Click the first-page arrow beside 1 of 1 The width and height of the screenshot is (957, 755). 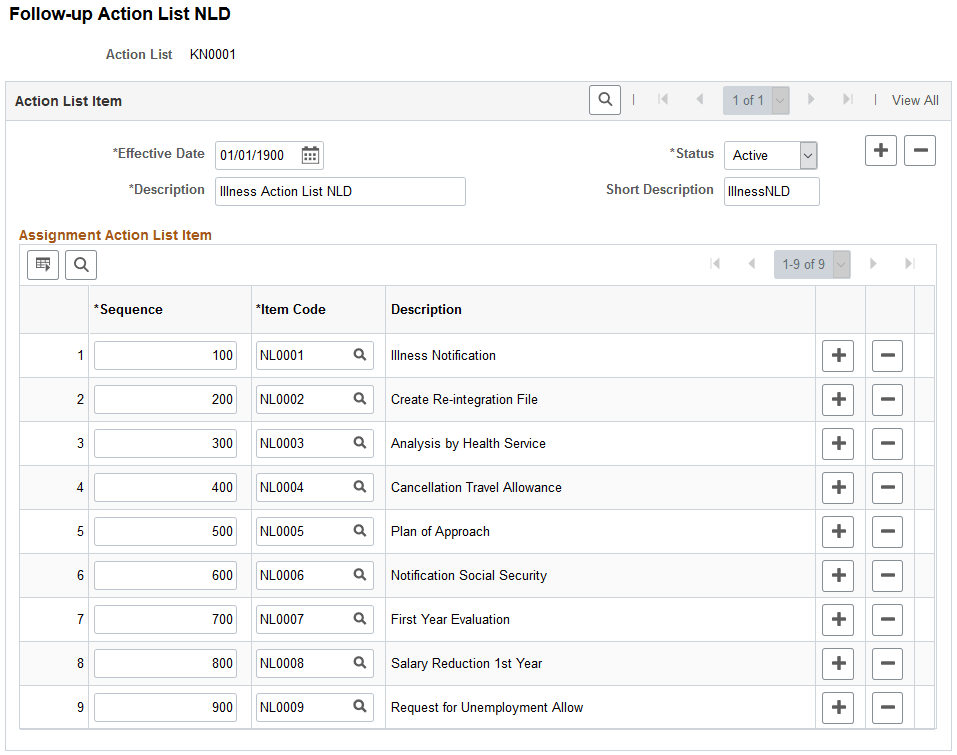[663, 100]
